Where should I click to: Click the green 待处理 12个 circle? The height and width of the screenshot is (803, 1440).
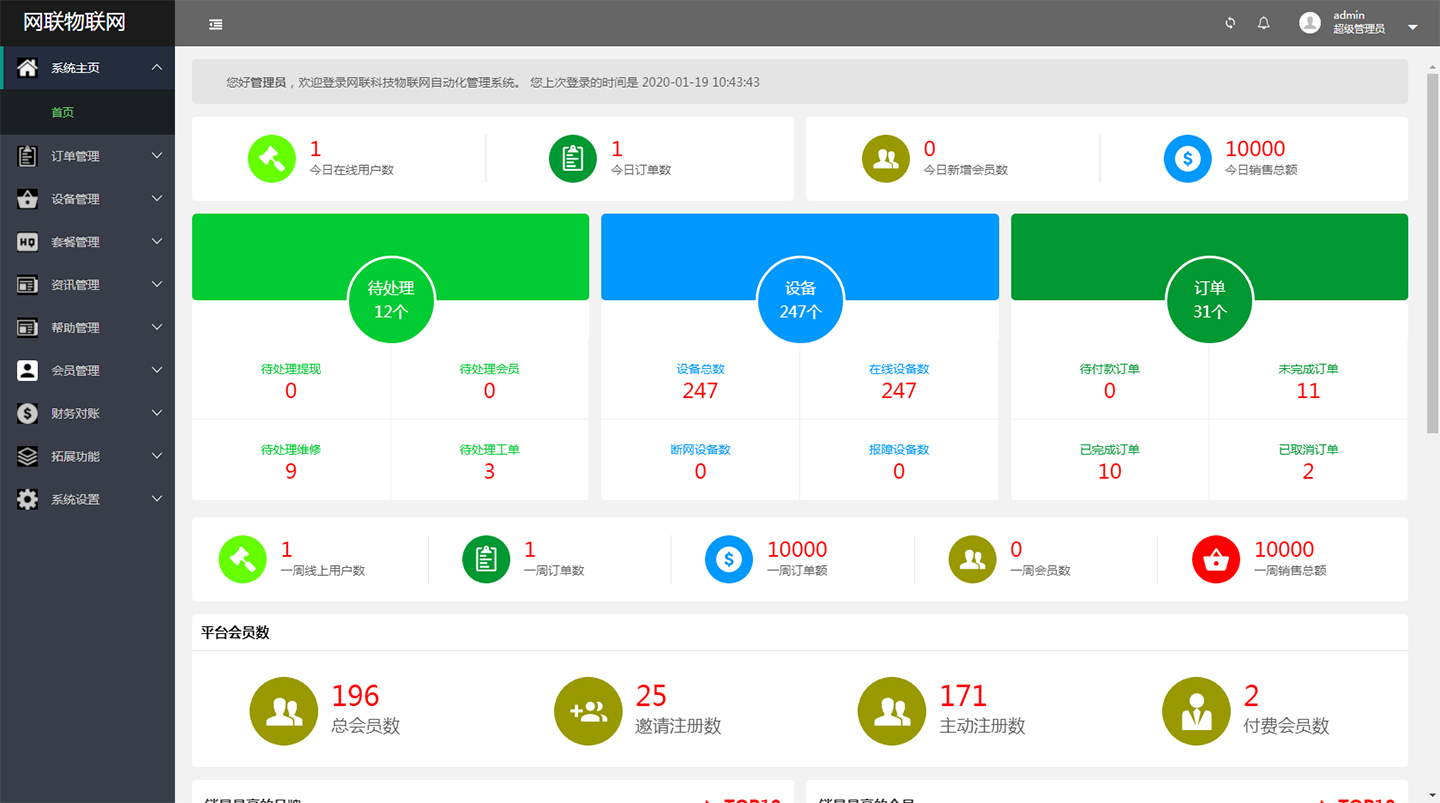(x=391, y=299)
